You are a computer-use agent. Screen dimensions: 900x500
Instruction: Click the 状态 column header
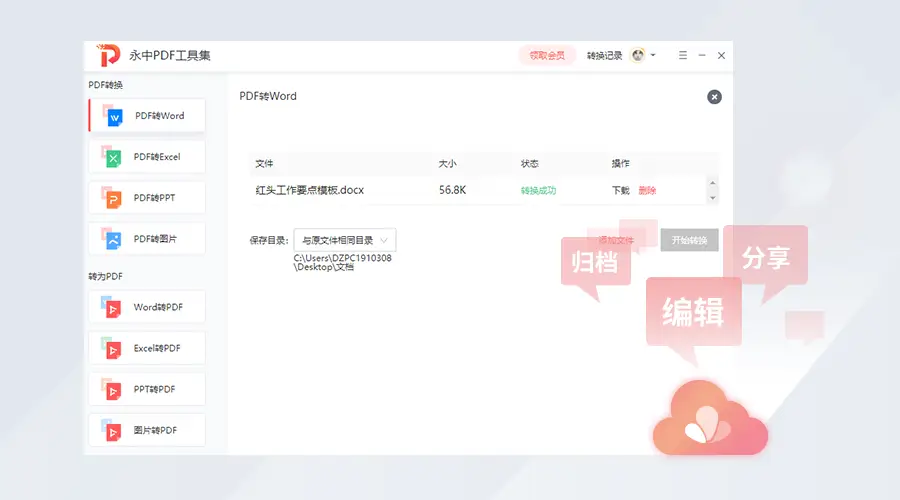(530, 164)
